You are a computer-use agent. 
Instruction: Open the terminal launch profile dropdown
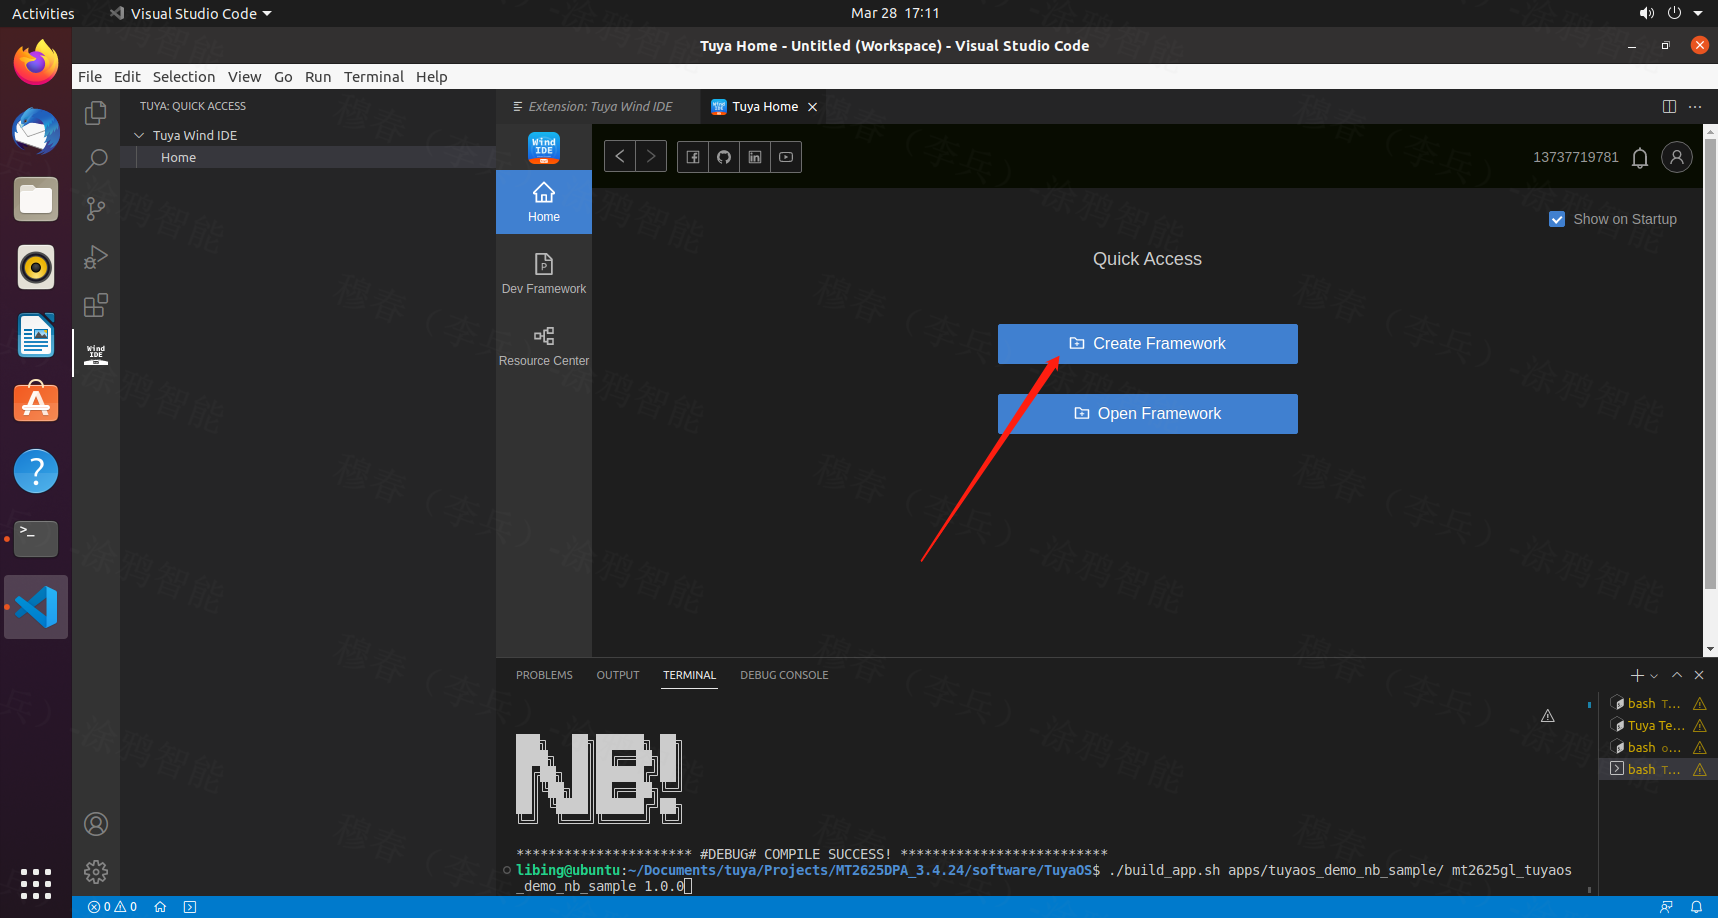coord(1654,677)
